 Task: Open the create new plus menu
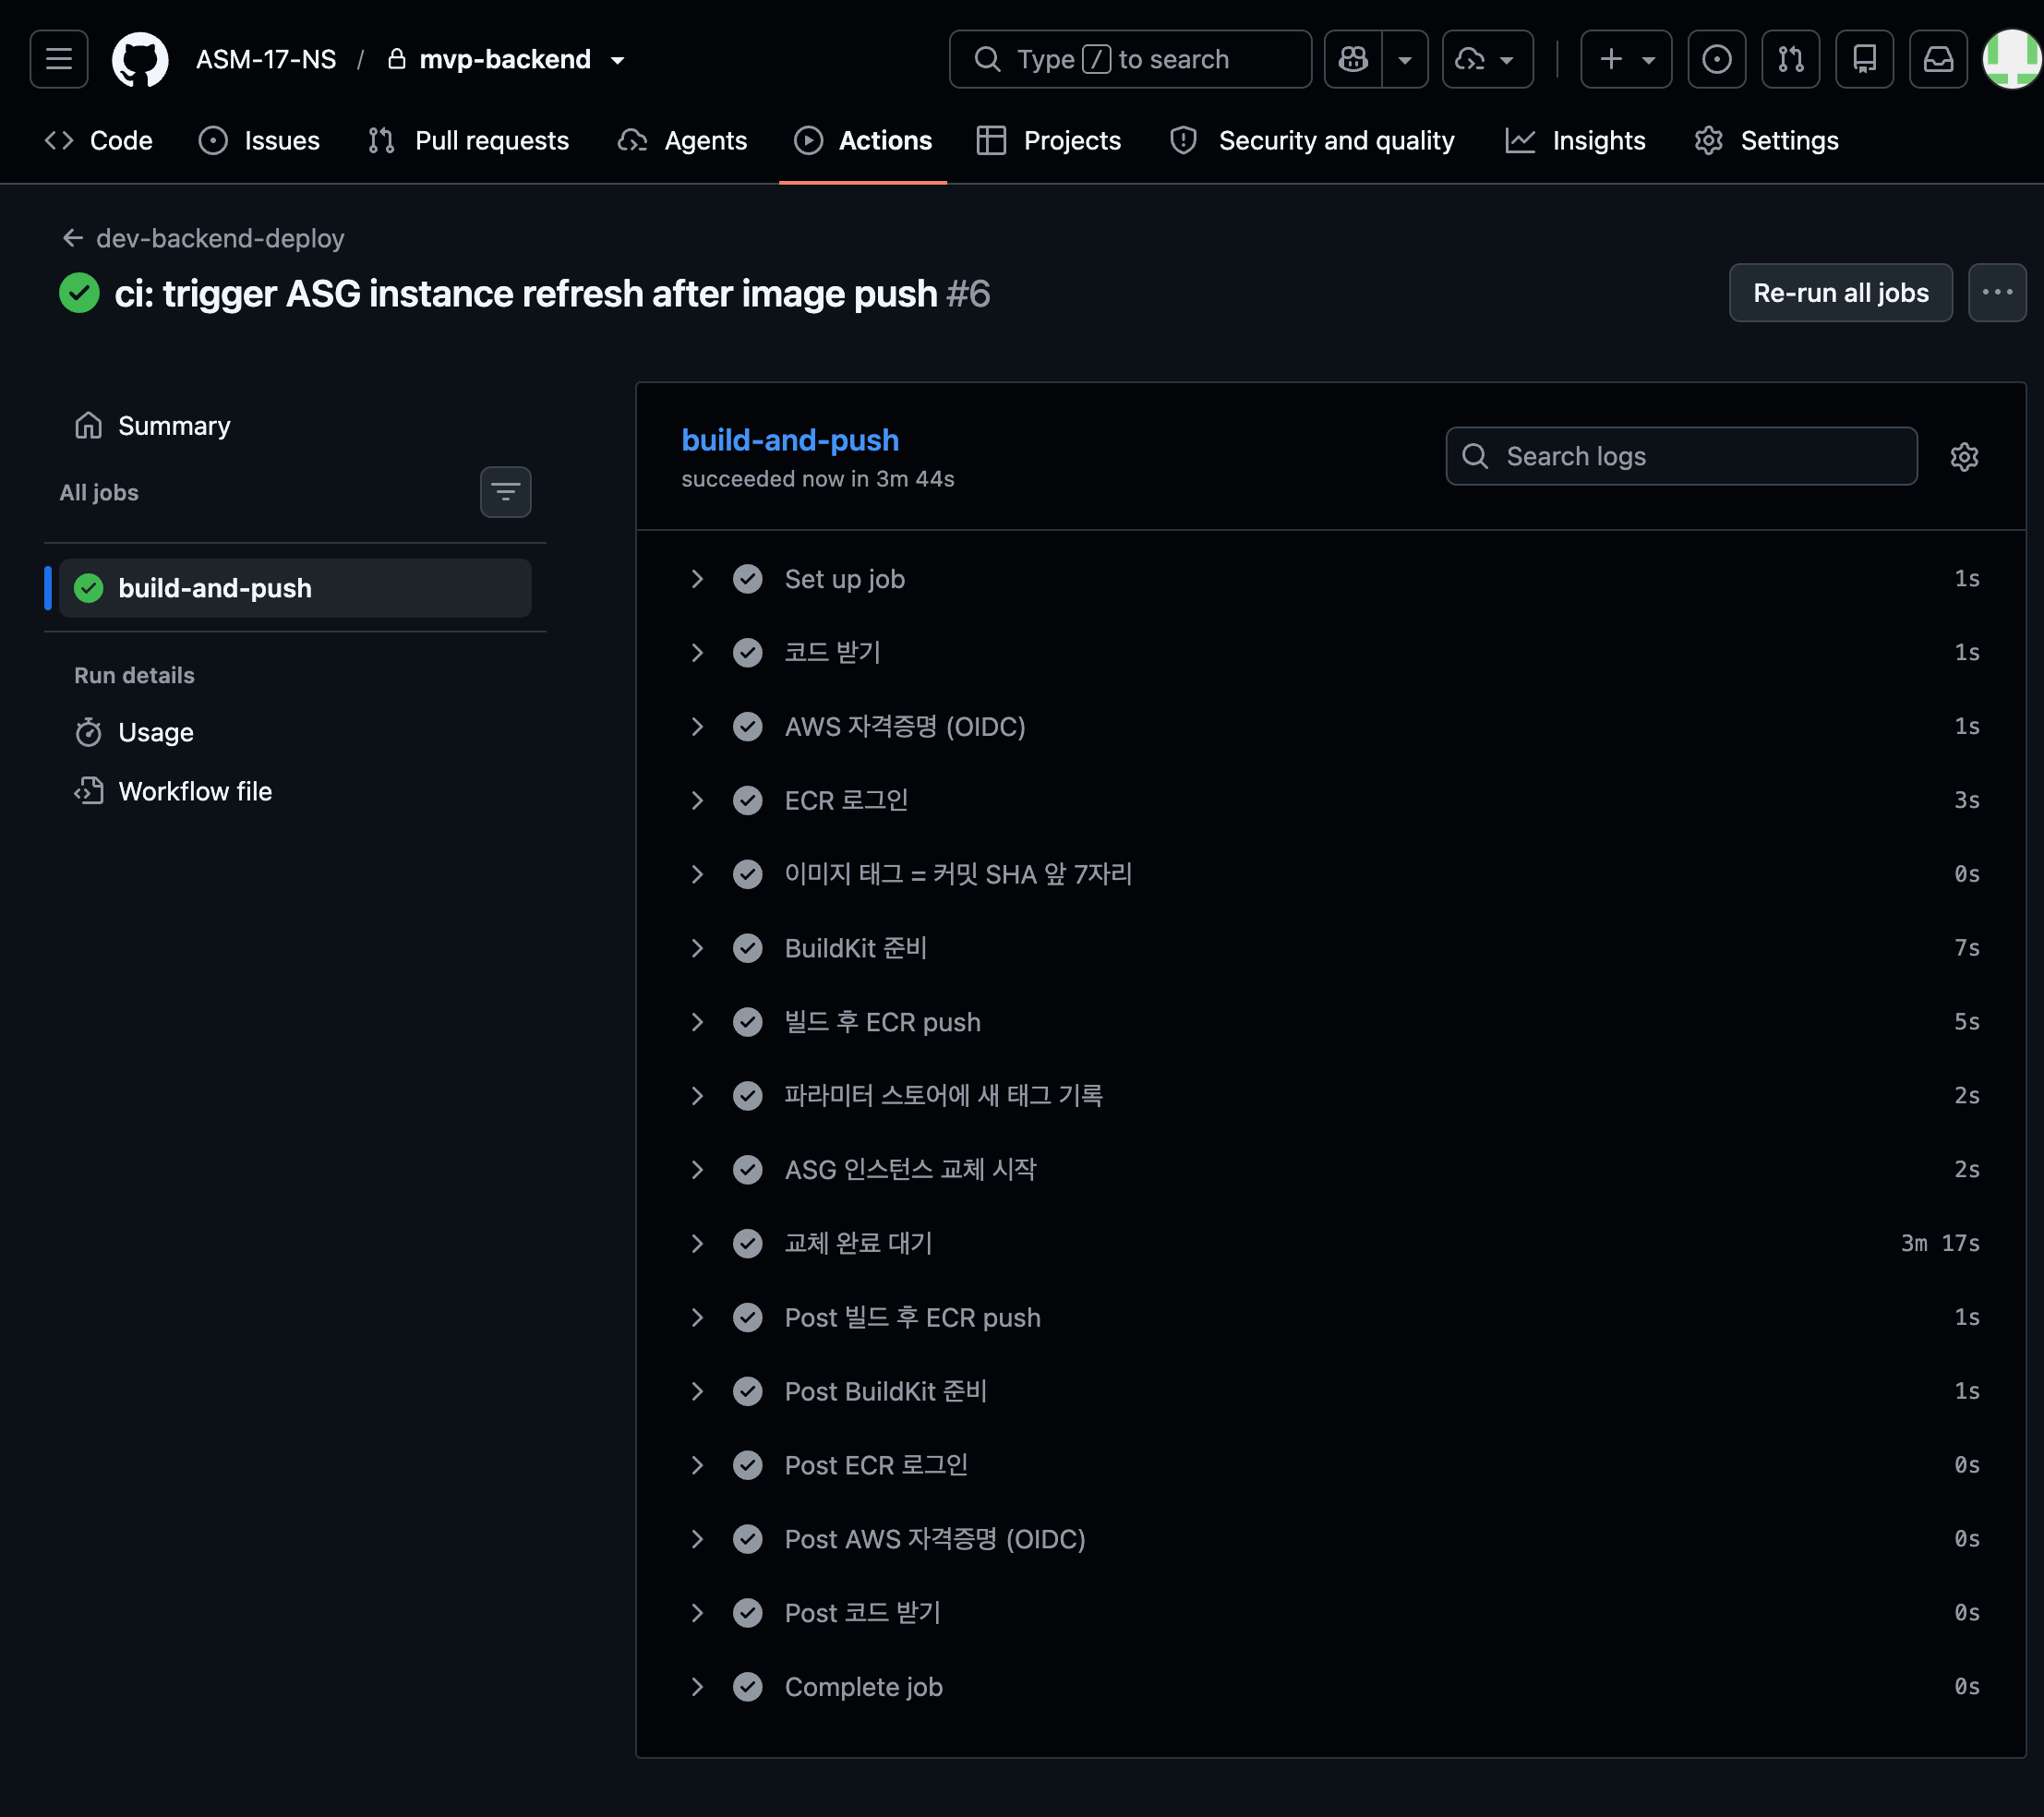pyautogui.click(x=1626, y=59)
